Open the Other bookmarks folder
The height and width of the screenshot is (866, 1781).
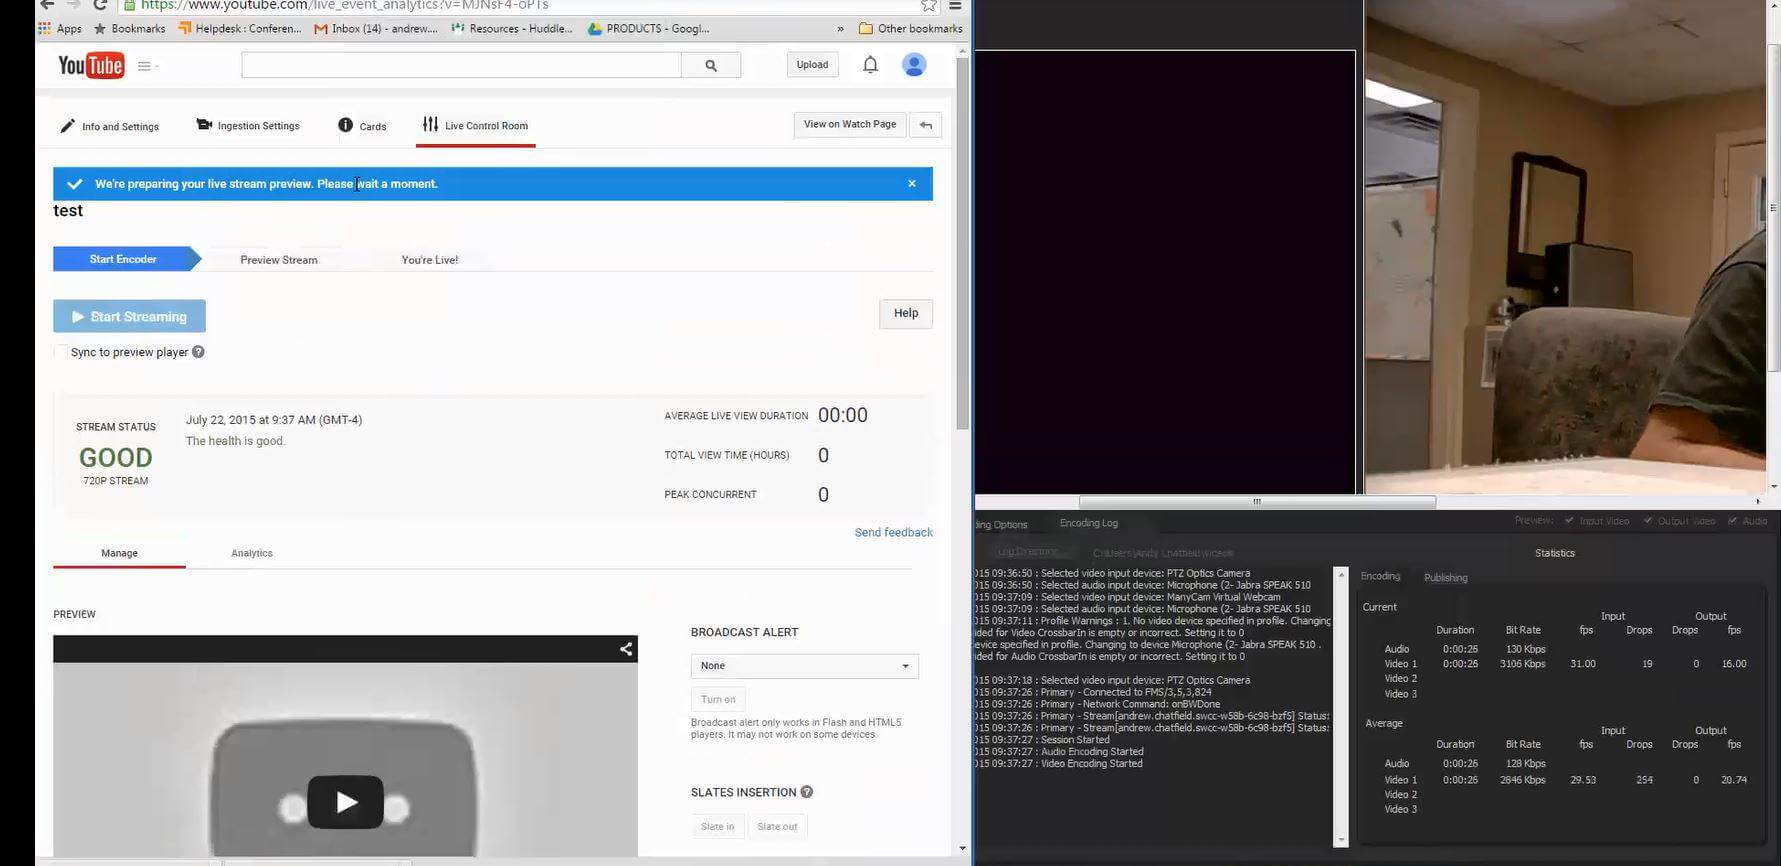tap(910, 29)
